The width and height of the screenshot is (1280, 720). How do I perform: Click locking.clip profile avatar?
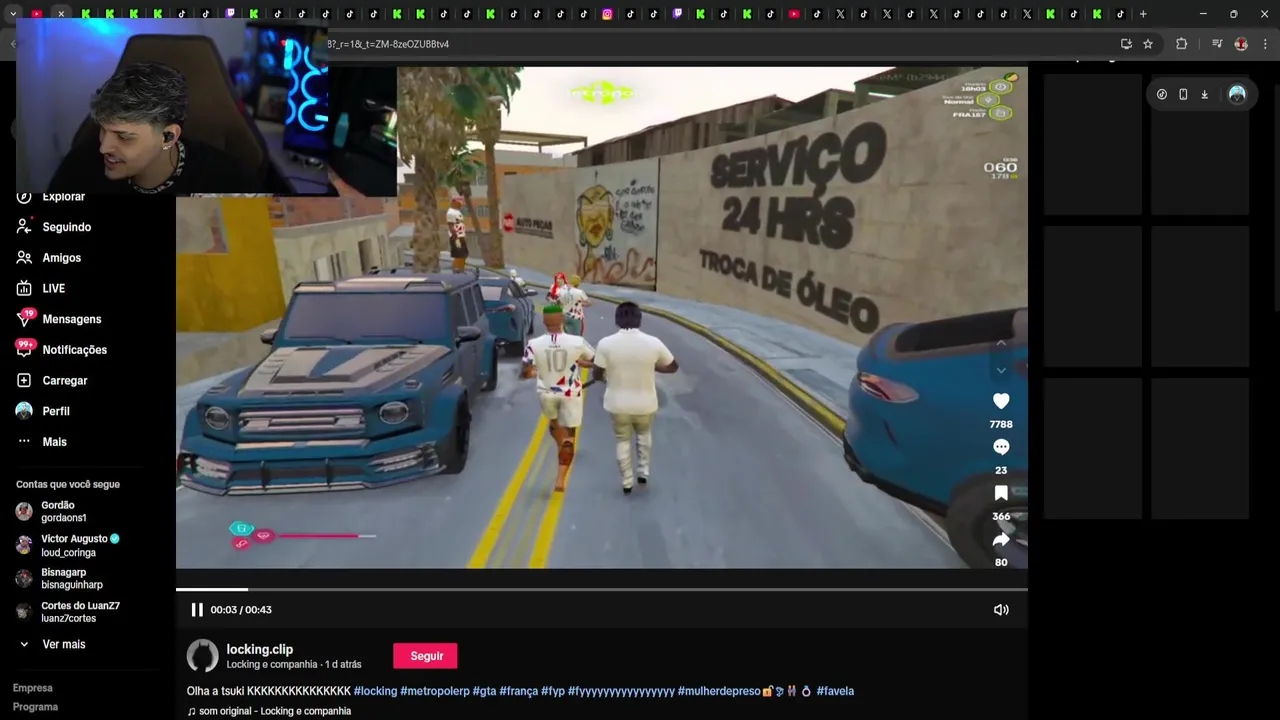pyautogui.click(x=203, y=656)
